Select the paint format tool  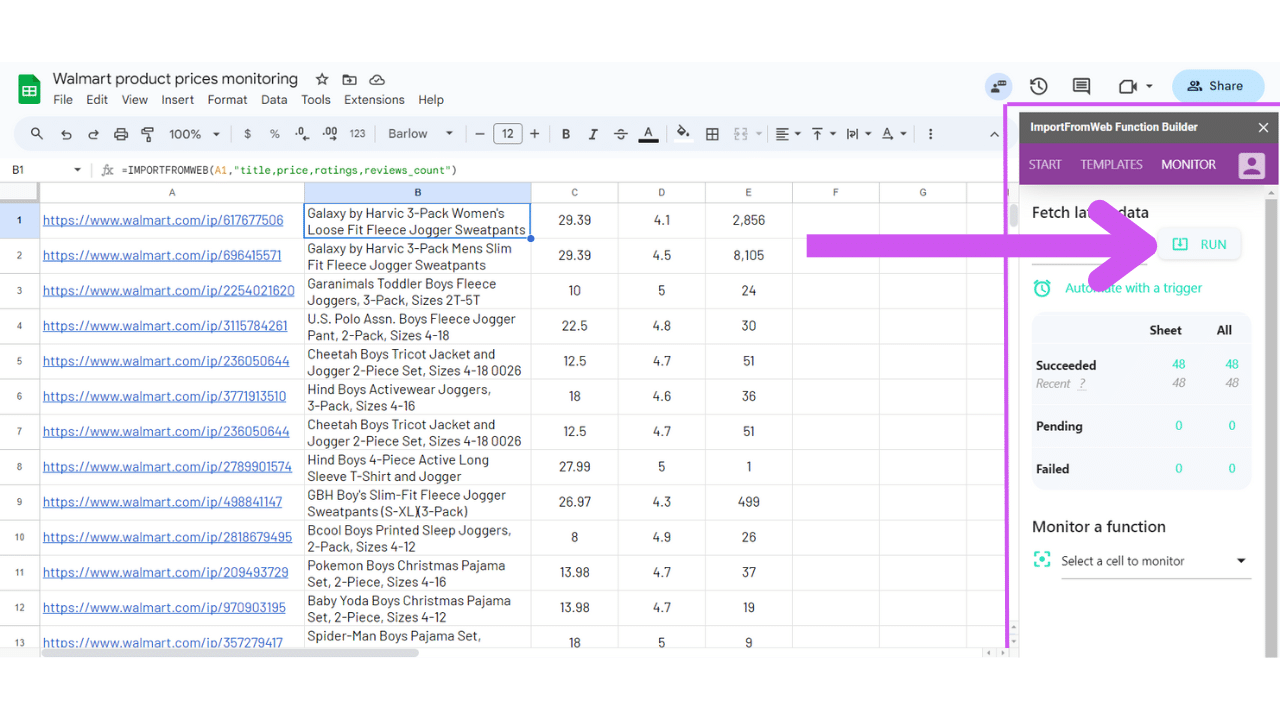(148, 134)
